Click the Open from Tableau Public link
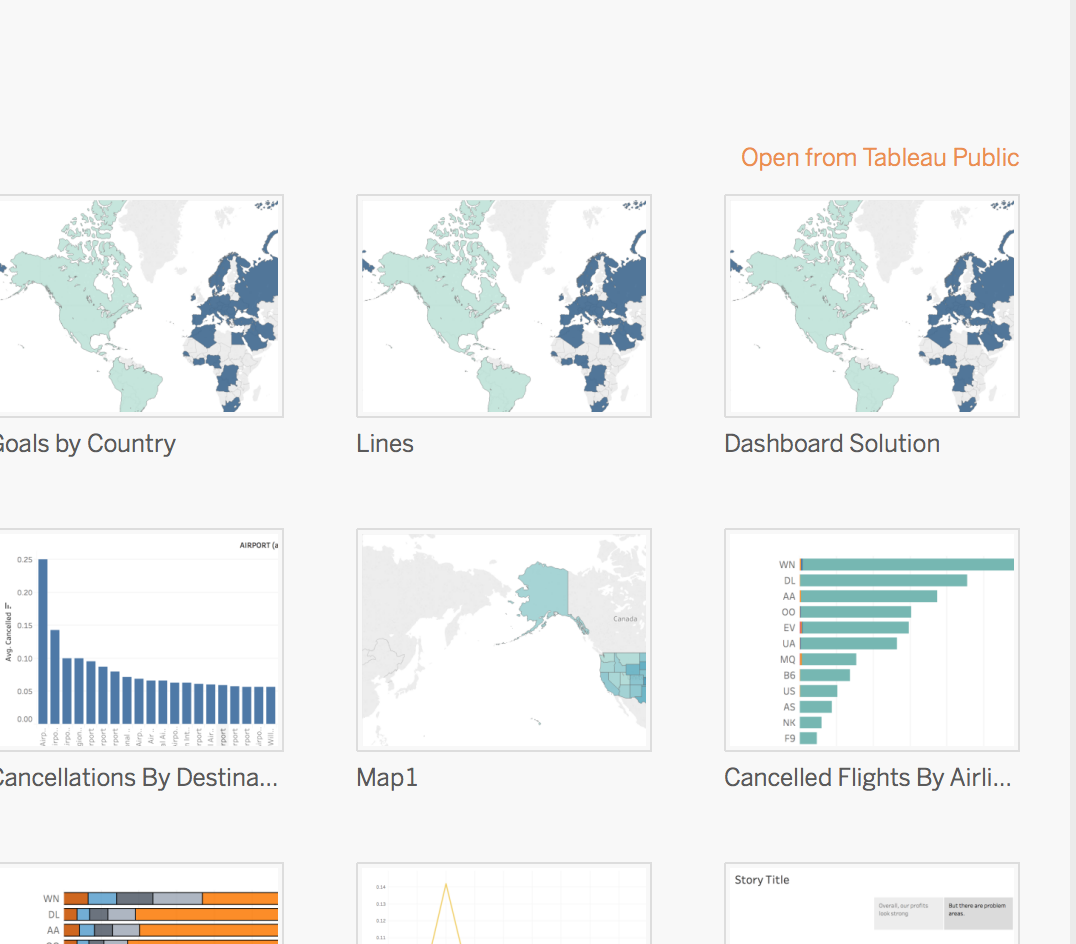Image resolution: width=1076 pixels, height=944 pixels. [879, 158]
